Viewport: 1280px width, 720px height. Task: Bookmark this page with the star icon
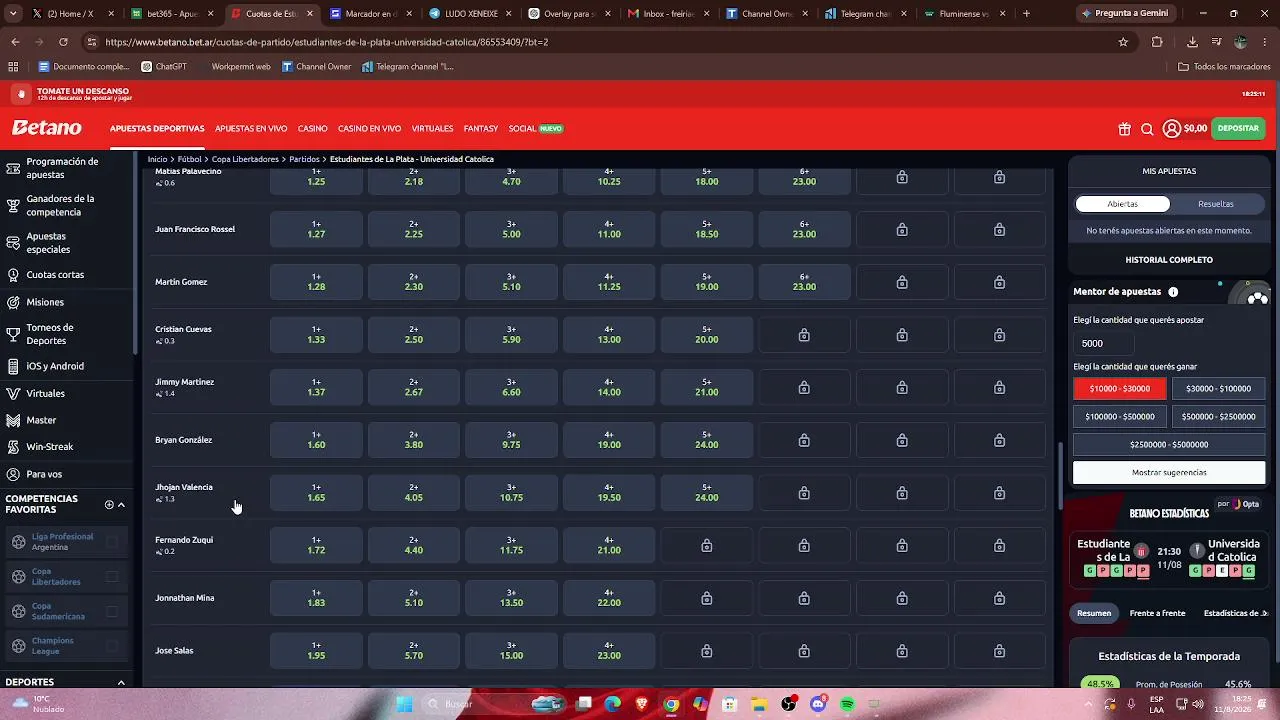point(1123,42)
